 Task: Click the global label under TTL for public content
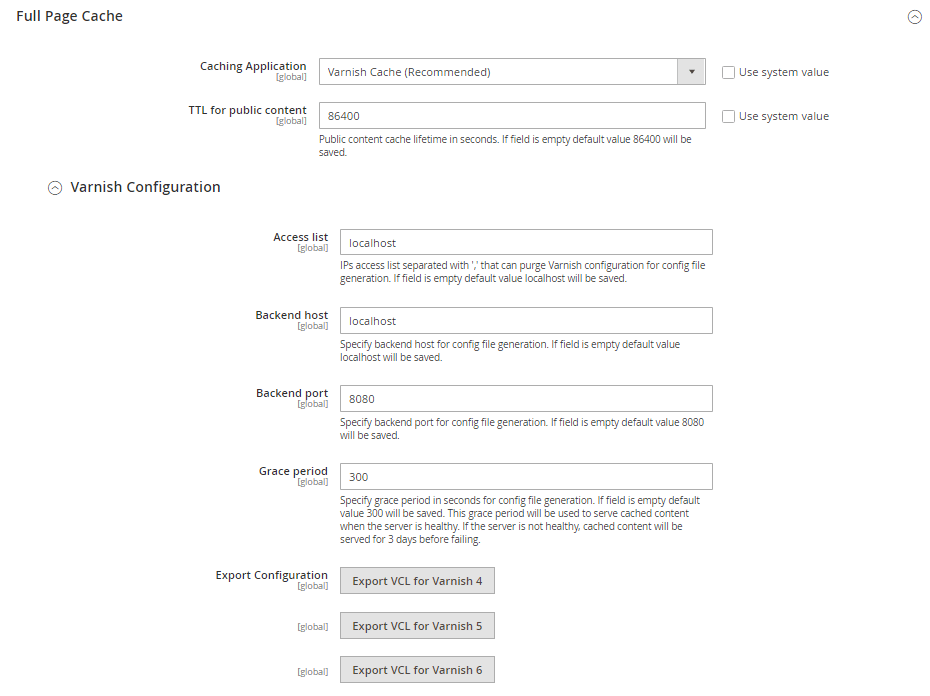click(291, 120)
